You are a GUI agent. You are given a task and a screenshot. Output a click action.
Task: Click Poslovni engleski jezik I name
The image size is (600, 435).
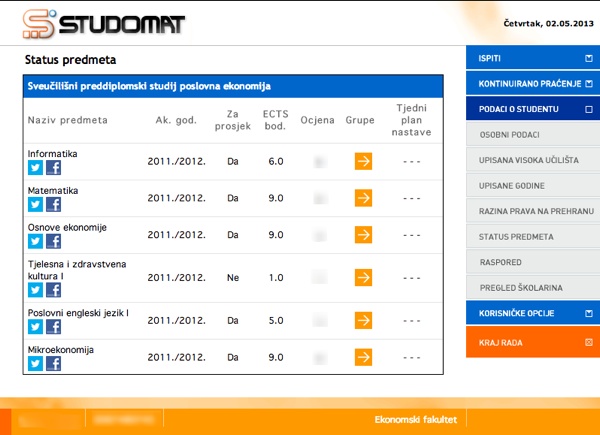(78, 313)
